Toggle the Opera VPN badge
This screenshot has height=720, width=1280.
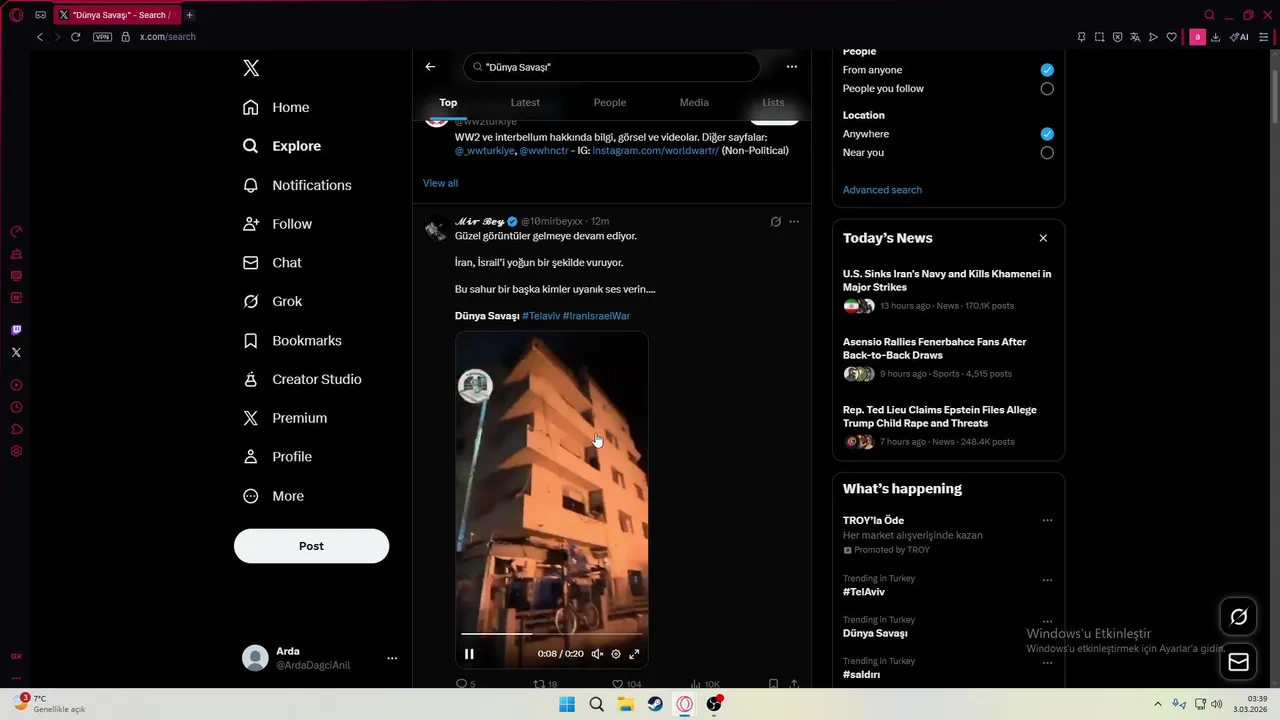(102, 37)
